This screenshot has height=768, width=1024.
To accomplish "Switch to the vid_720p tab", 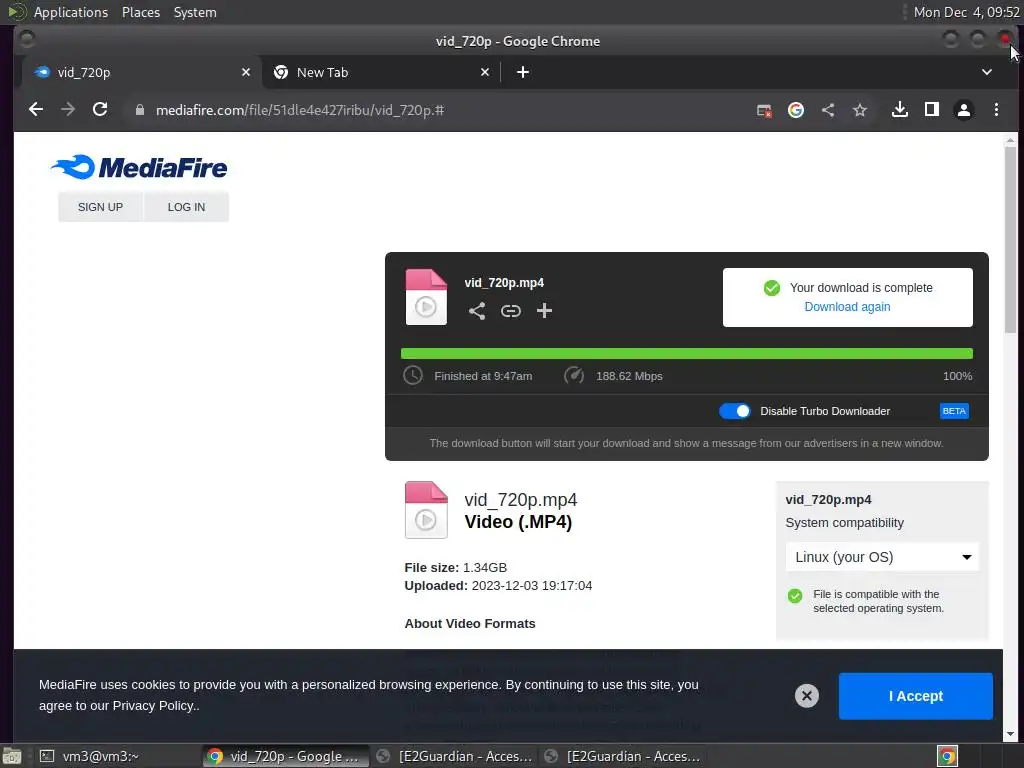I will 142,72.
